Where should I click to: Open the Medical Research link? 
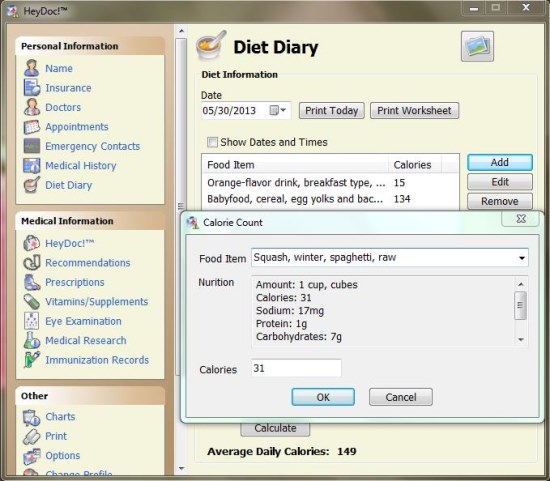point(86,341)
